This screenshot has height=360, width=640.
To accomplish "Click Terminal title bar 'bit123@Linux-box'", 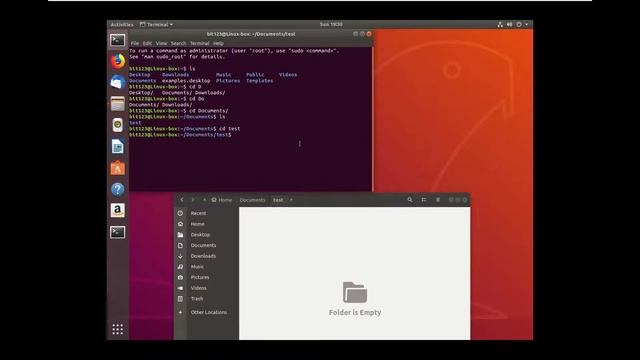I will [x=251, y=34].
